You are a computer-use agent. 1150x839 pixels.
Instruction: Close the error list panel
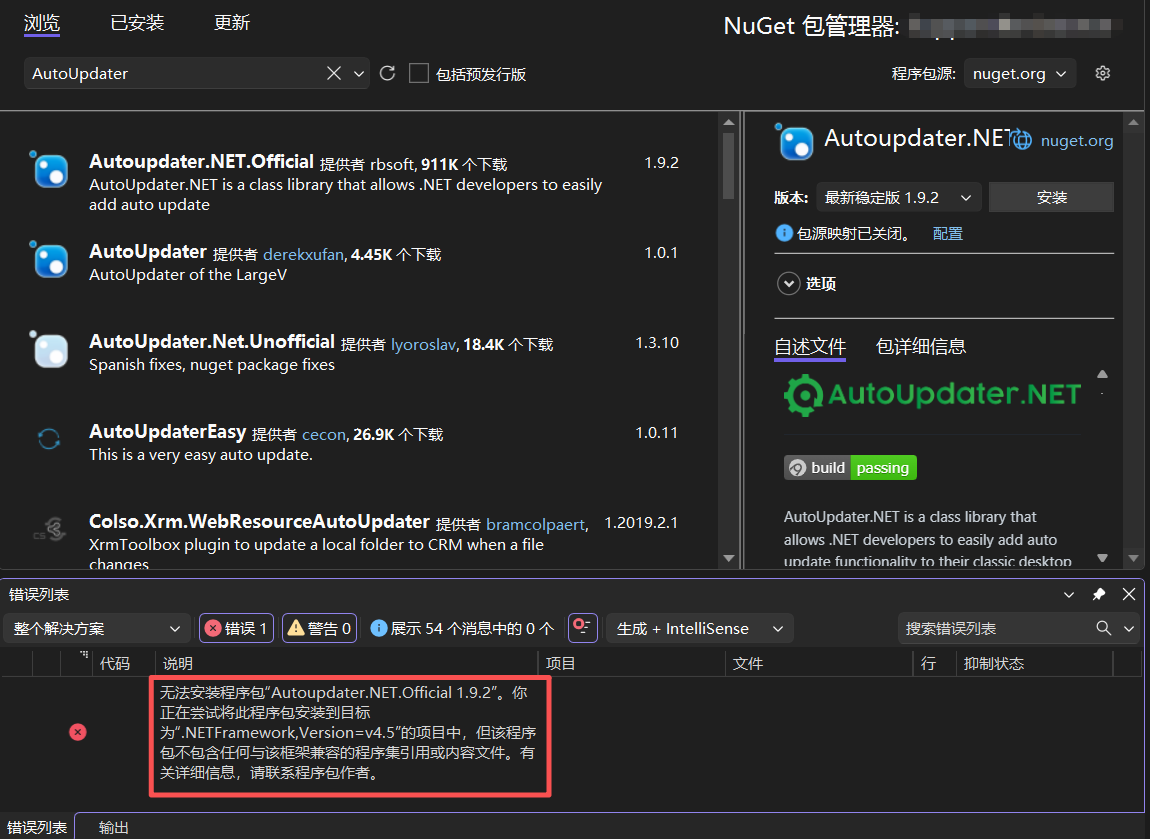click(1129, 594)
